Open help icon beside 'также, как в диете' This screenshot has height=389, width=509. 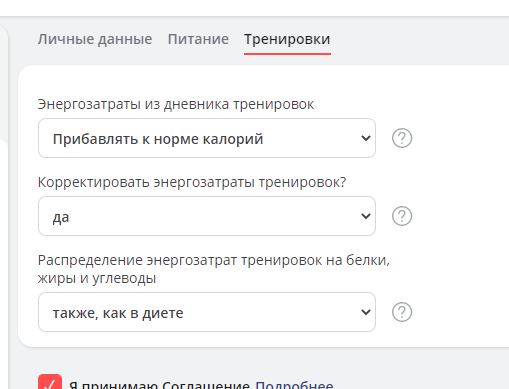click(402, 312)
